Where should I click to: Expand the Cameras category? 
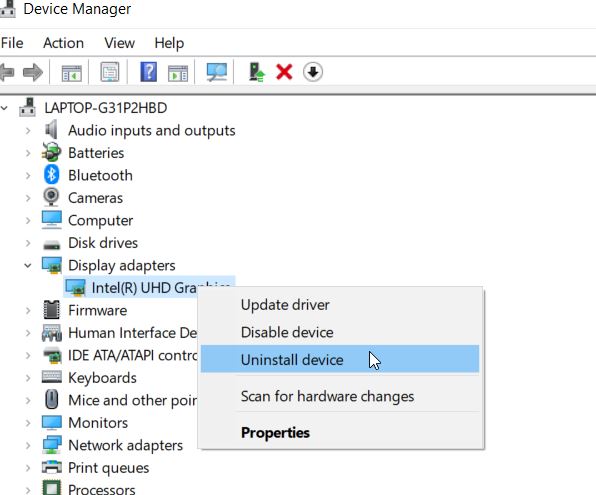(28, 198)
